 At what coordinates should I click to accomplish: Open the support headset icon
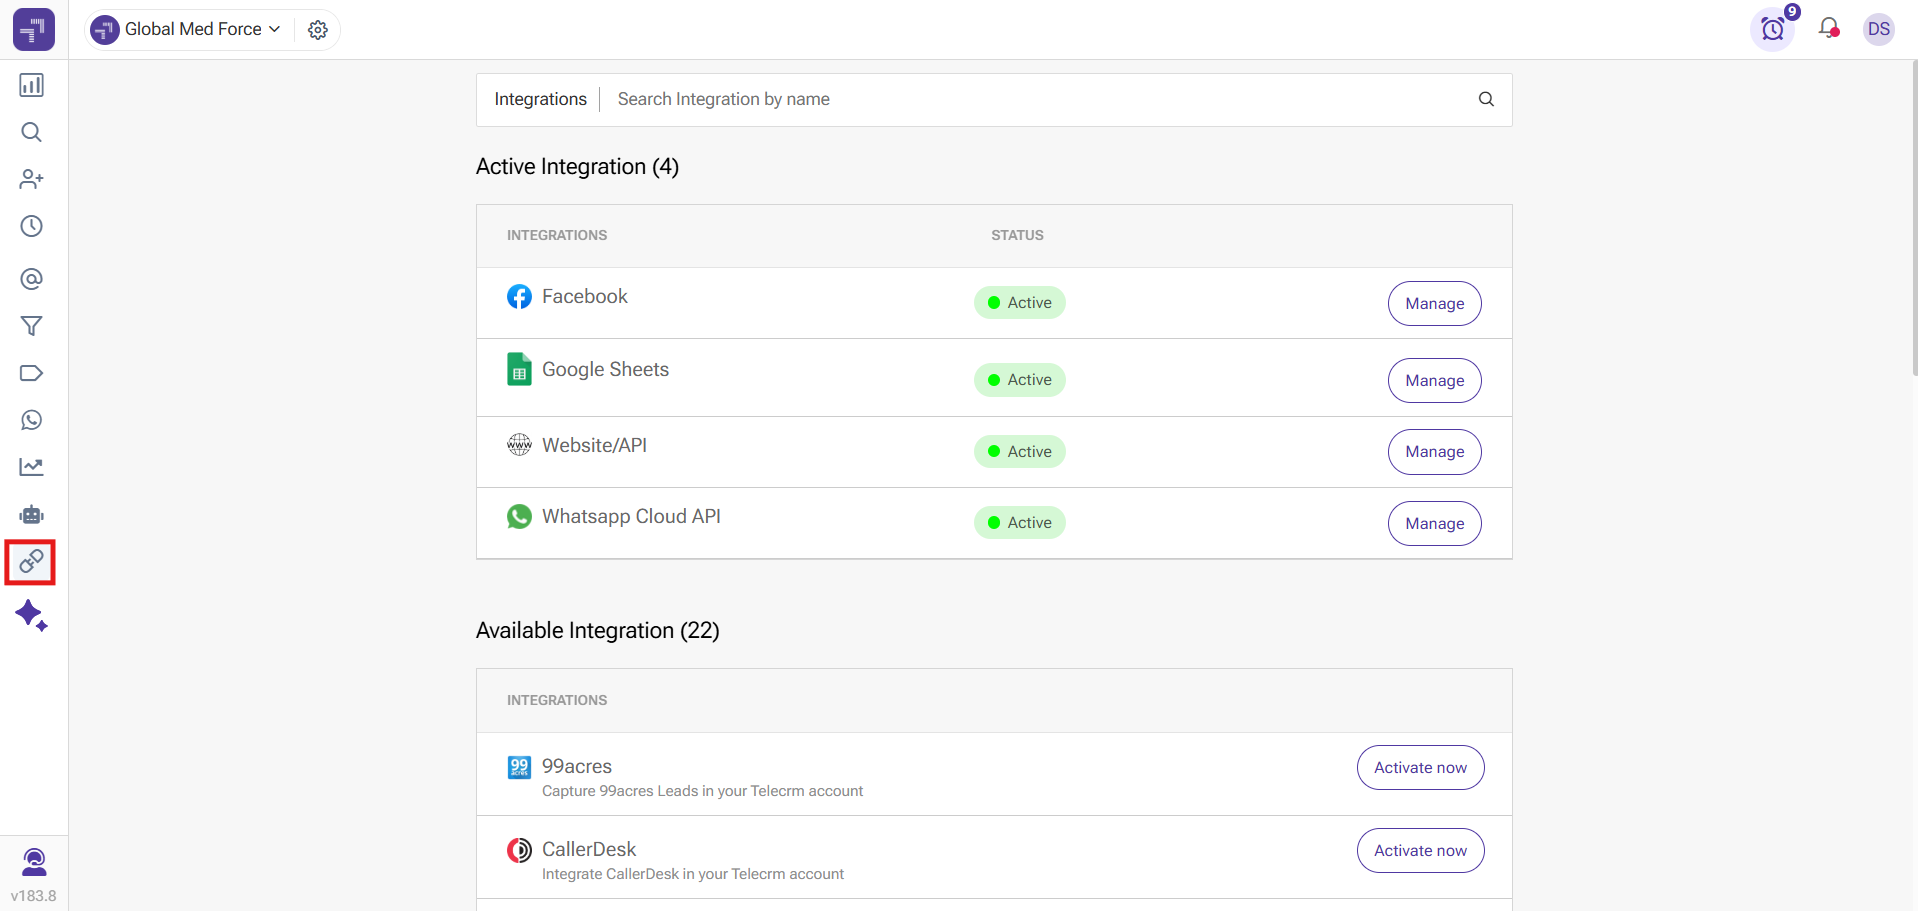[x=34, y=862]
